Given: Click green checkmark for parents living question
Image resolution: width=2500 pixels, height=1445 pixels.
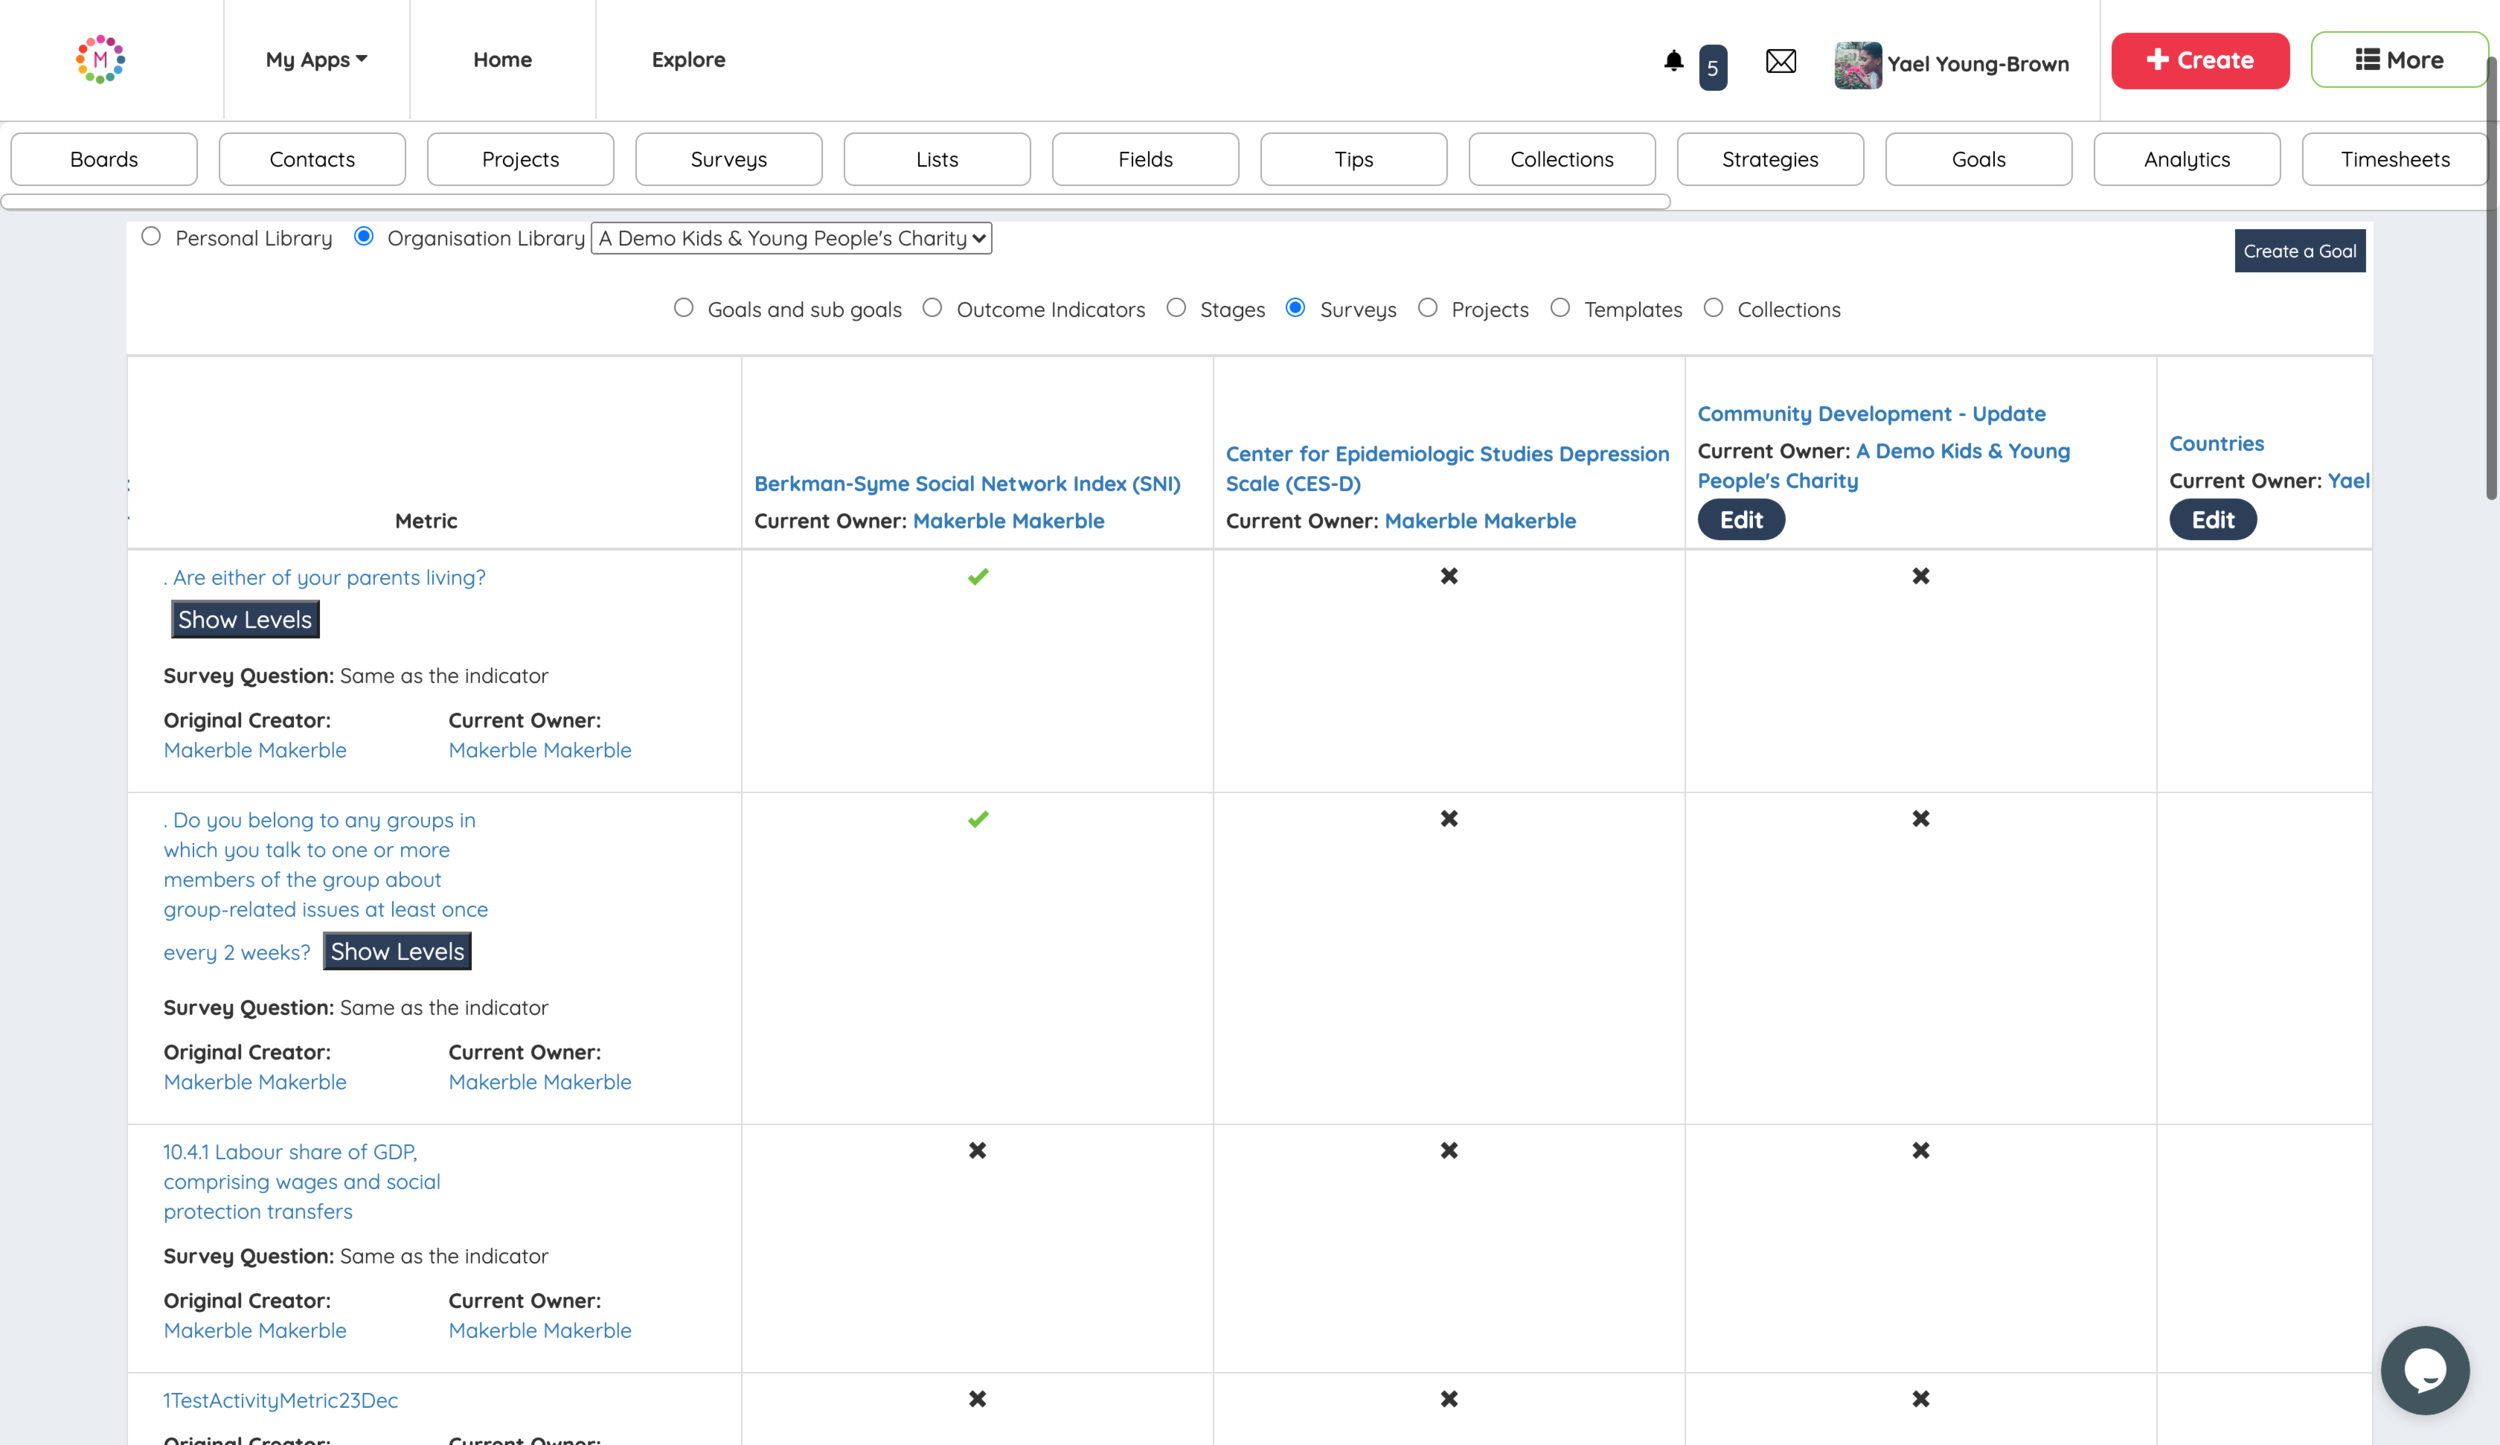Looking at the screenshot, I should point(977,577).
